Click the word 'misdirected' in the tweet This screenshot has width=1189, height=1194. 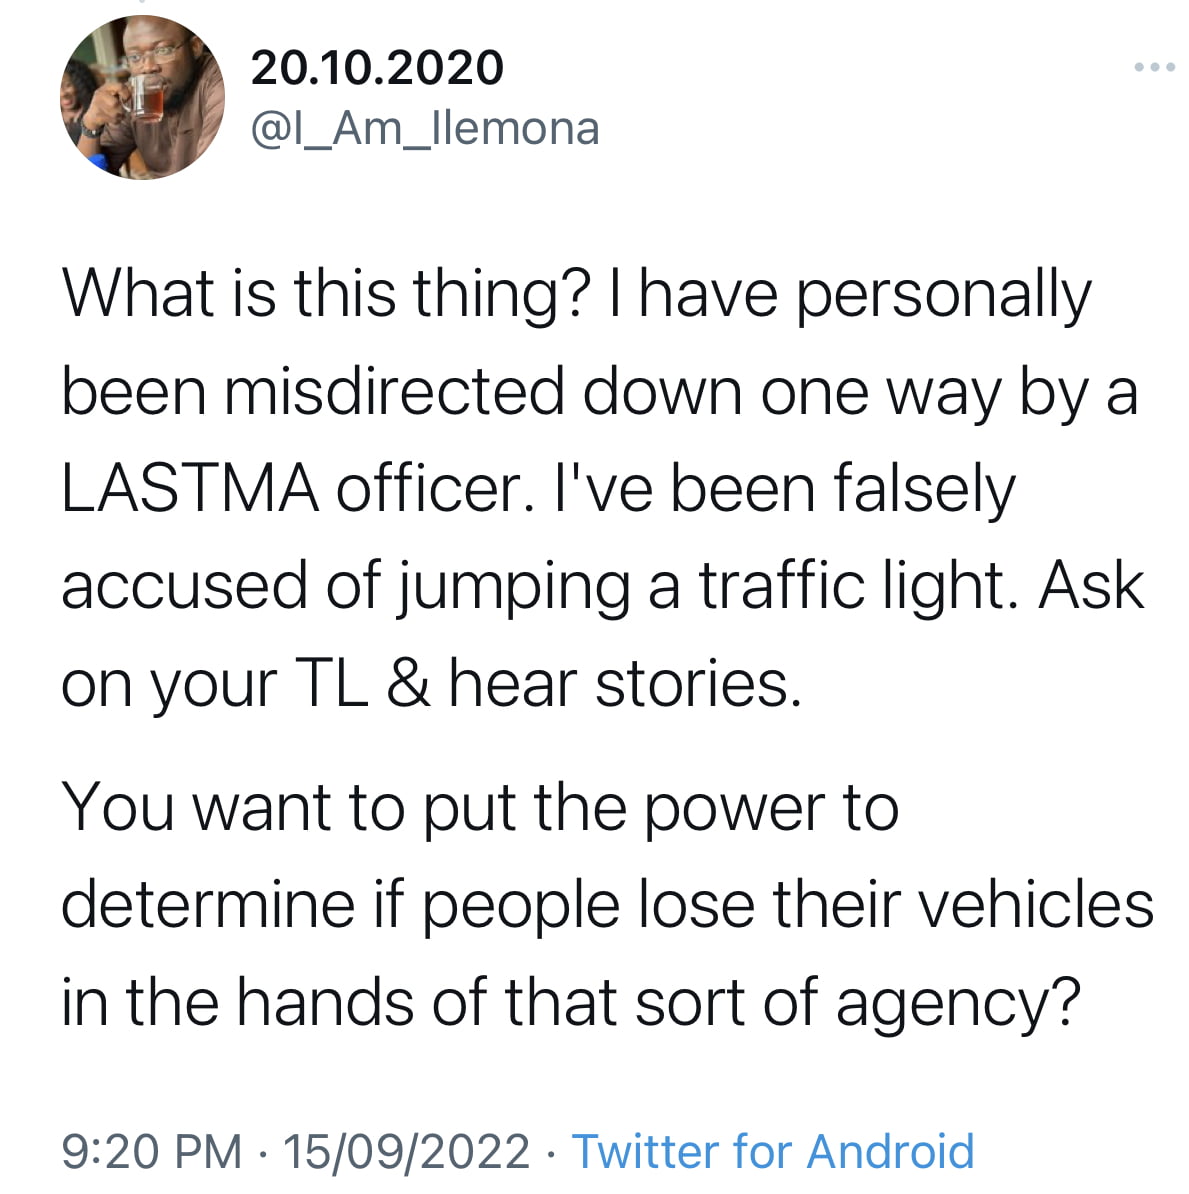pos(395,392)
